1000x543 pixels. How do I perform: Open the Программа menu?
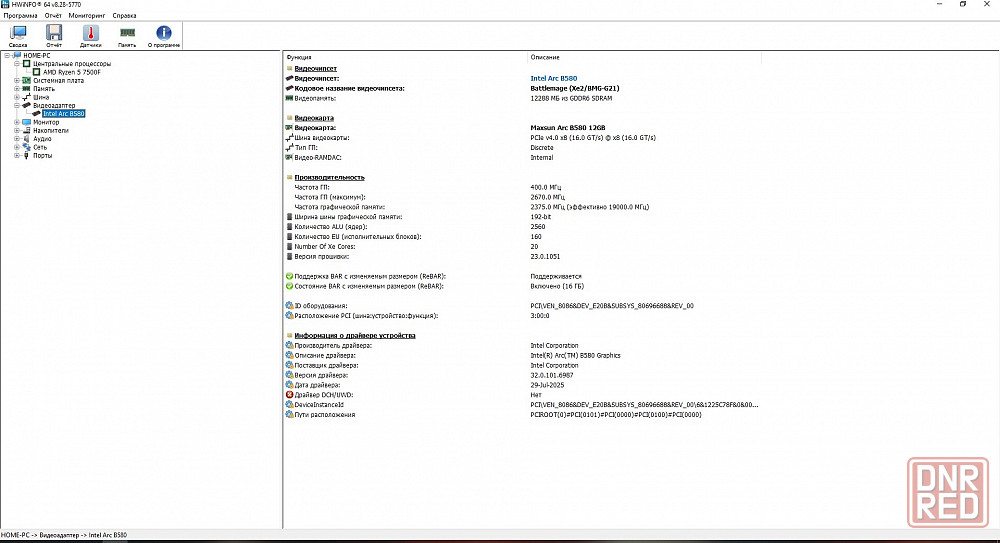click(20, 15)
